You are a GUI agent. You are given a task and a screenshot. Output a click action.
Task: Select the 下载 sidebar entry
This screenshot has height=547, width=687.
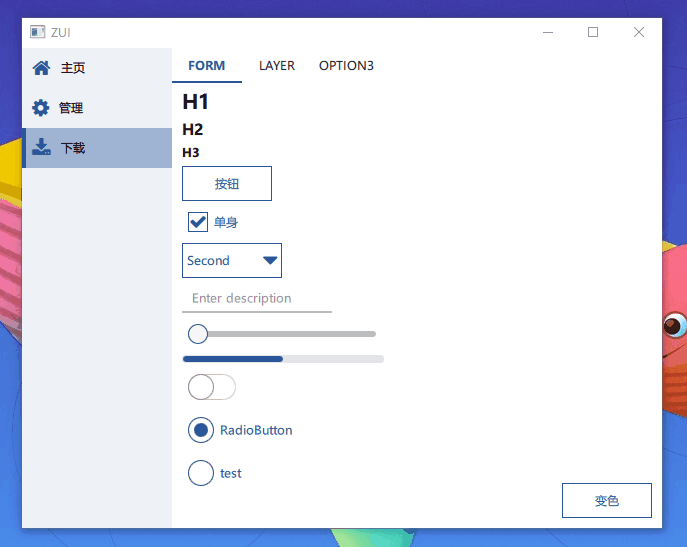pyautogui.click(x=97, y=148)
